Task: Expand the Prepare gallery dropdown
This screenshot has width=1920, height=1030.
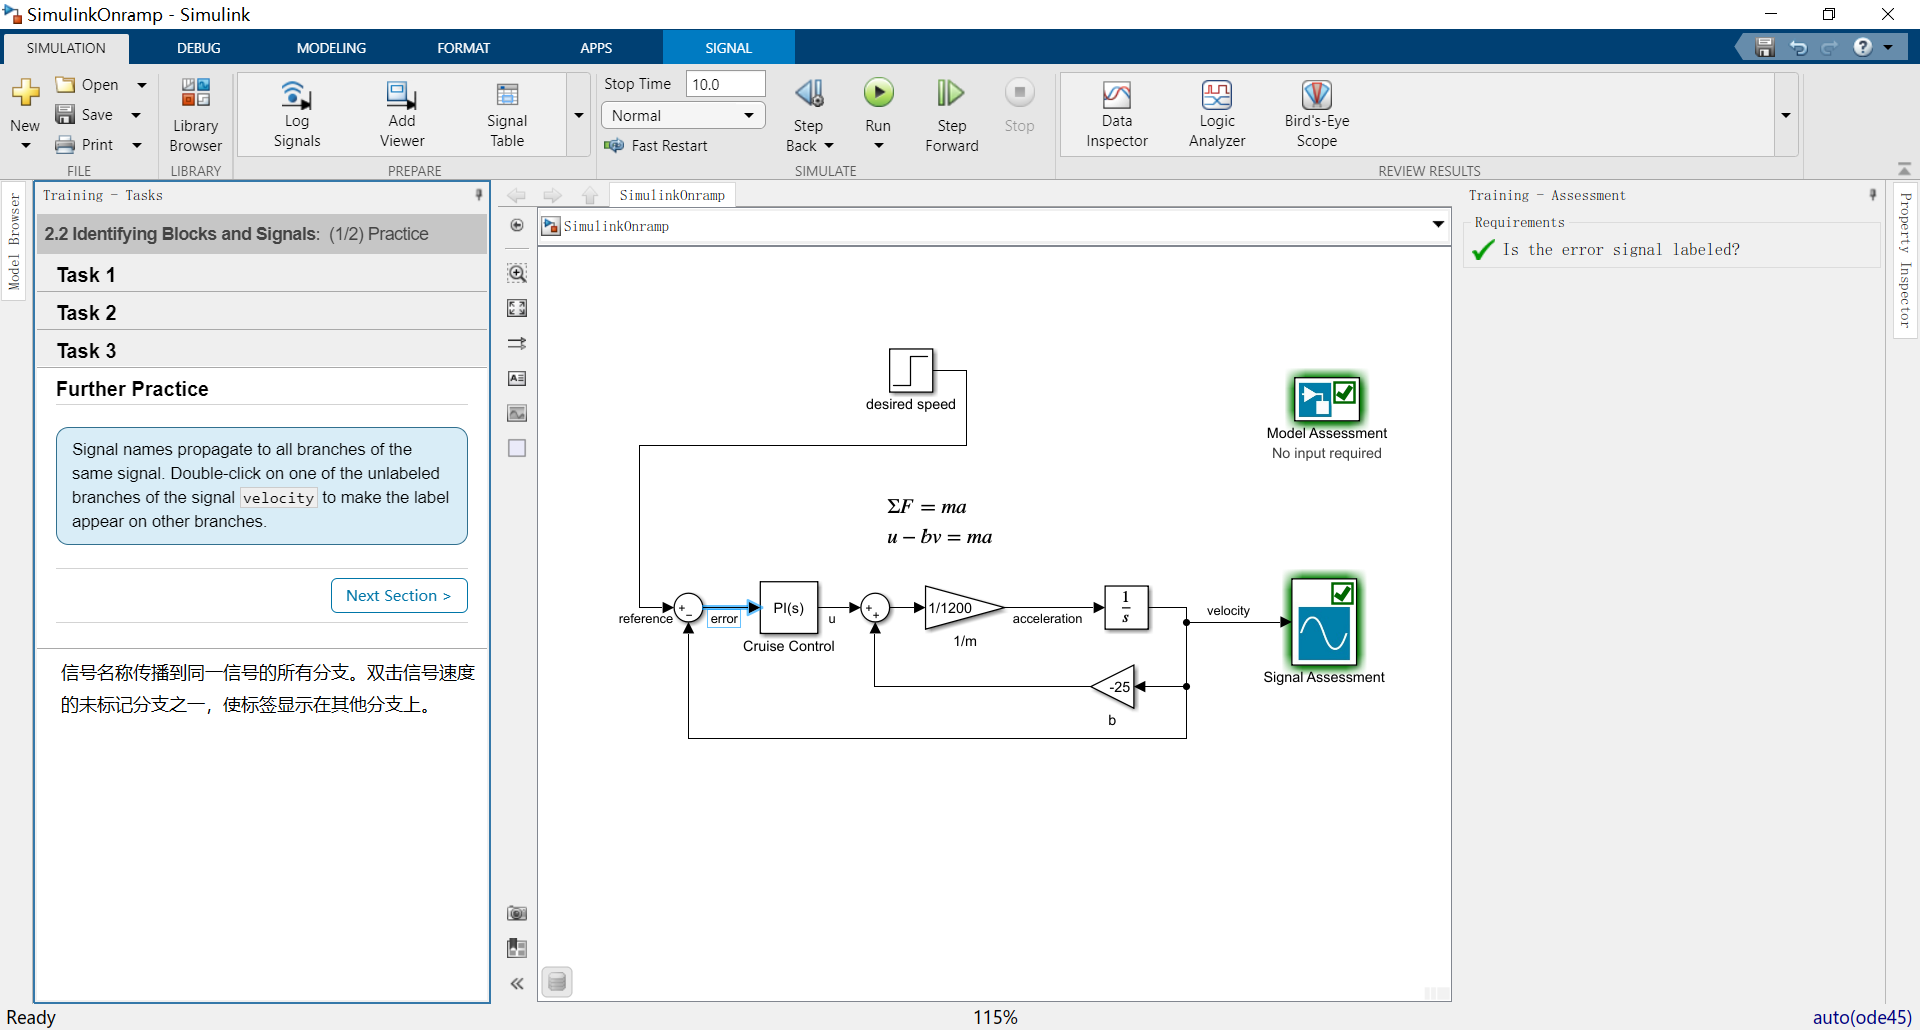Action: point(578,115)
